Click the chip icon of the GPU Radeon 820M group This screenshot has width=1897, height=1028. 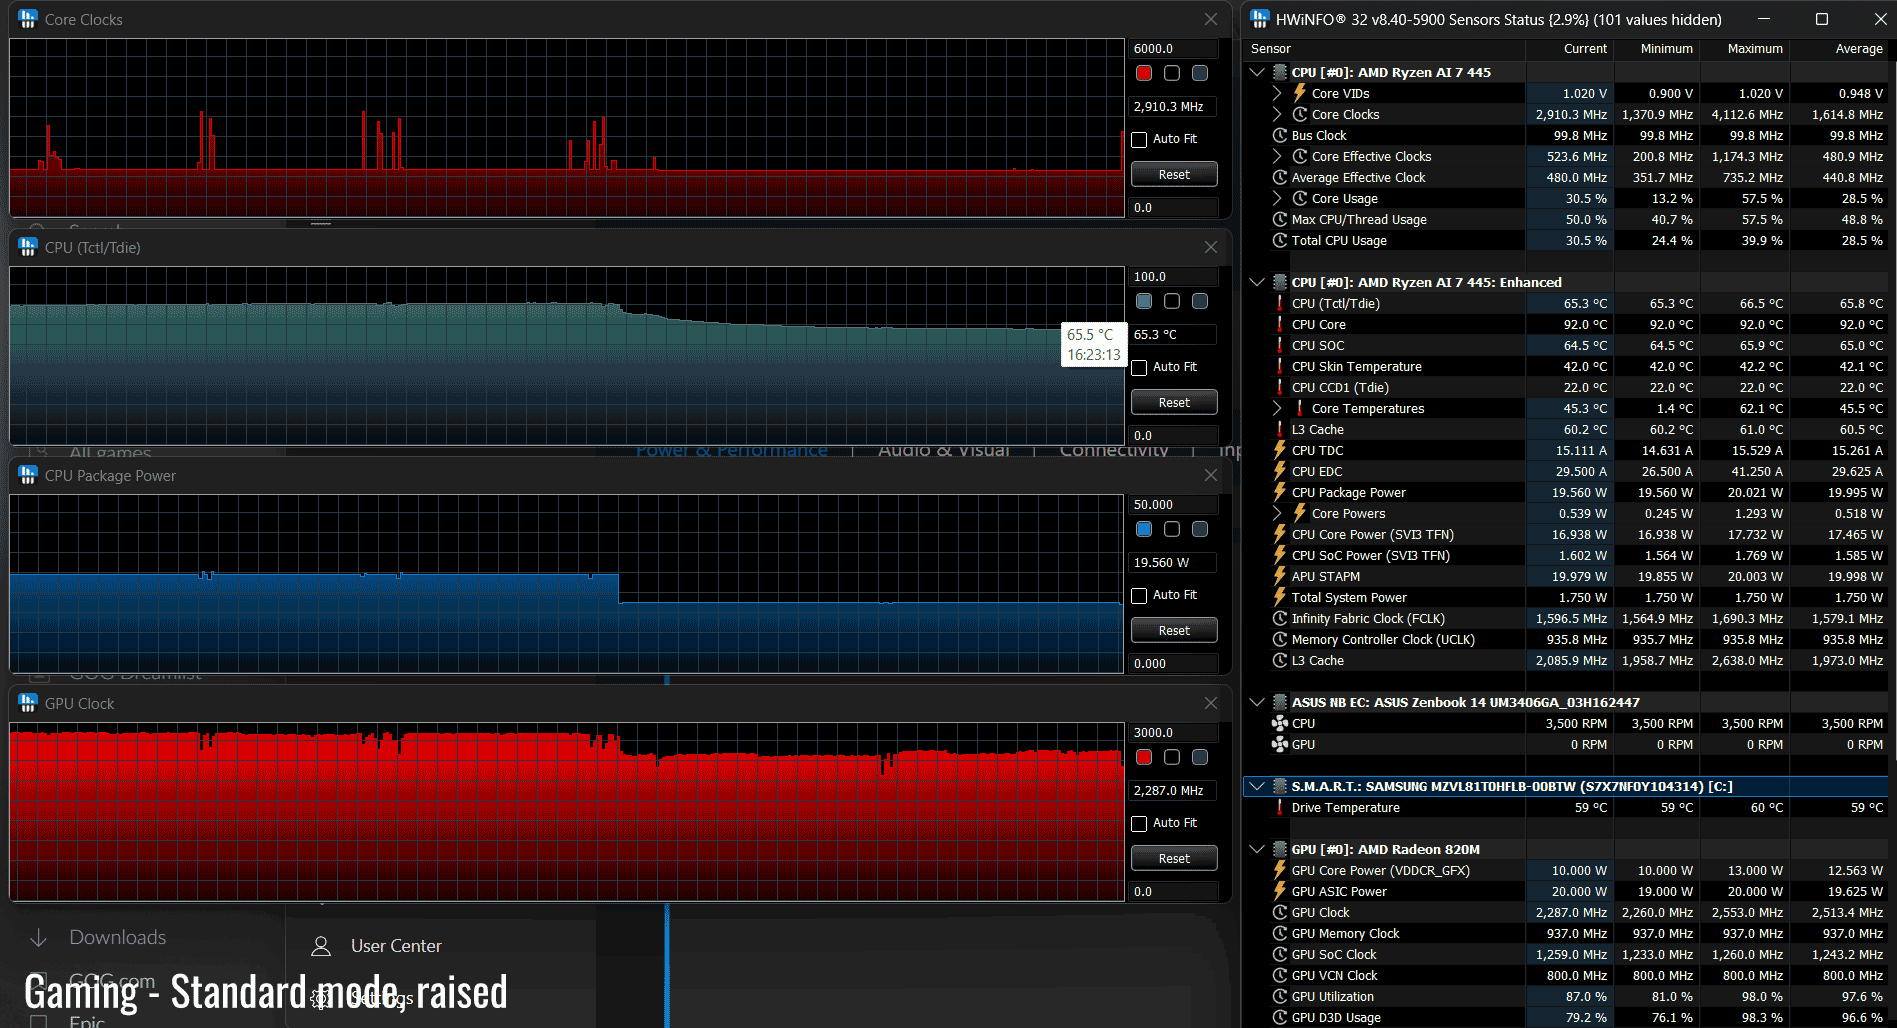pos(1279,849)
